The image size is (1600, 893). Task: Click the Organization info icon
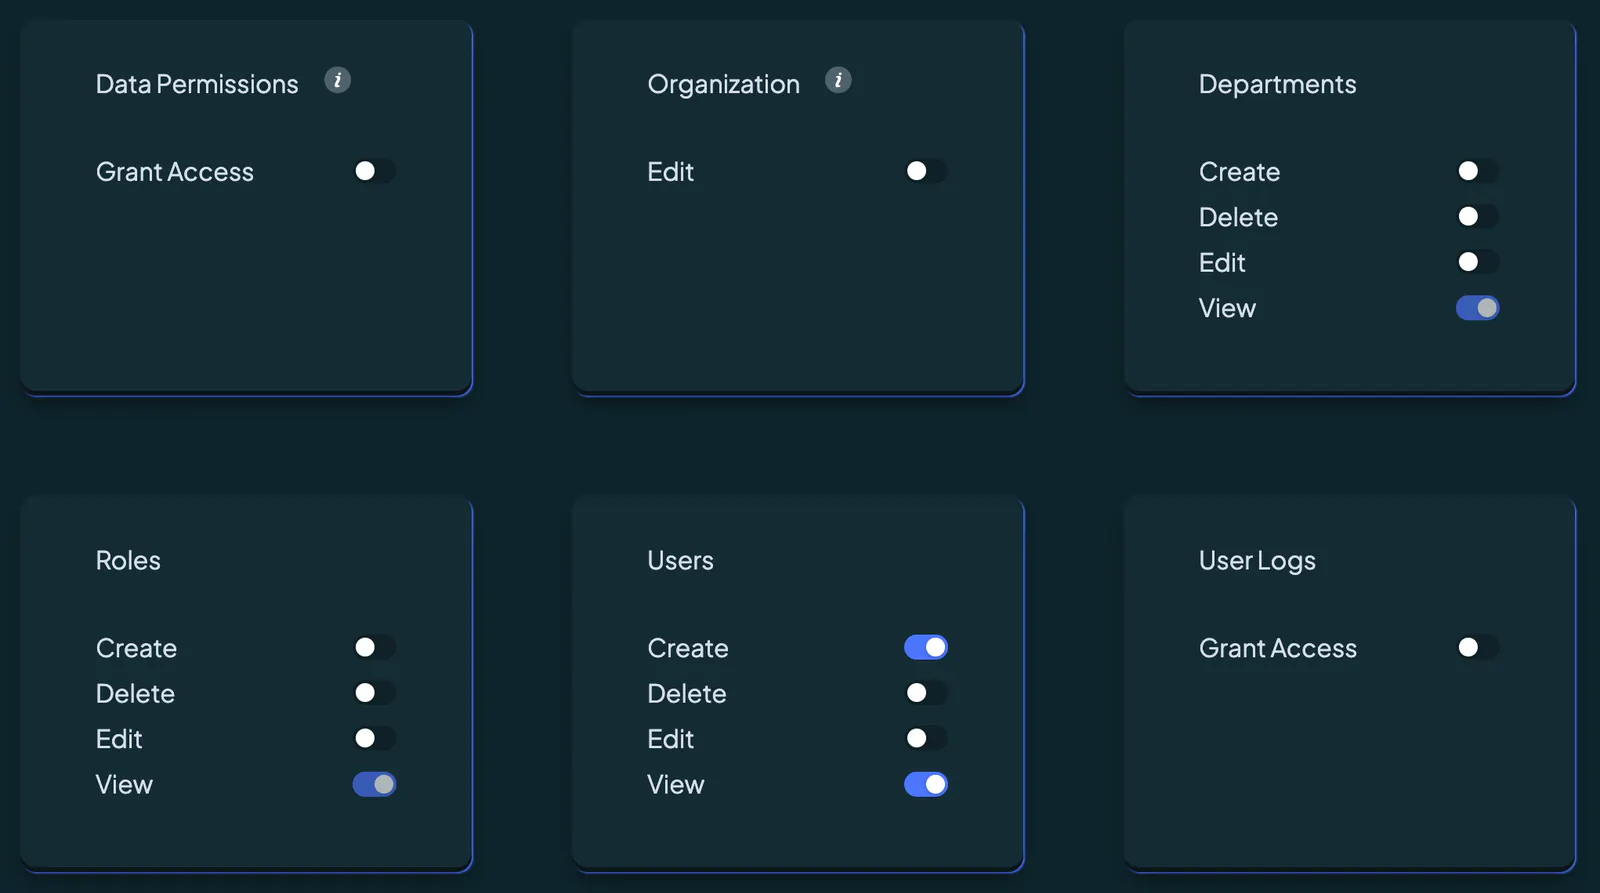pyautogui.click(x=838, y=80)
